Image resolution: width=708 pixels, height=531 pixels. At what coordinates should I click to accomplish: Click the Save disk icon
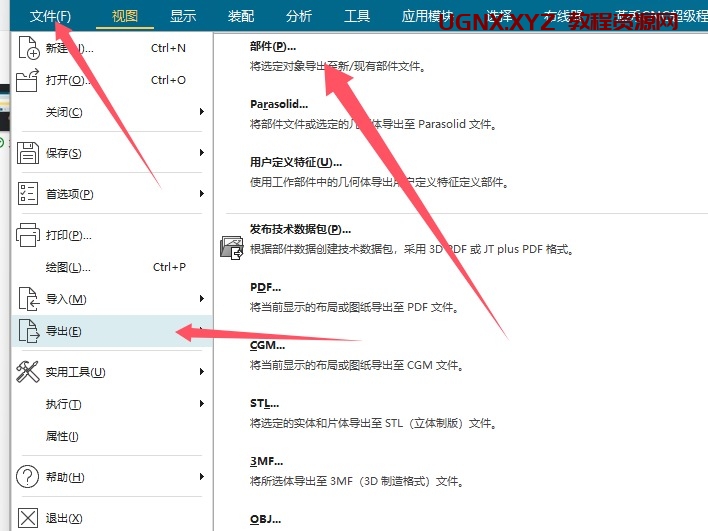point(29,153)
